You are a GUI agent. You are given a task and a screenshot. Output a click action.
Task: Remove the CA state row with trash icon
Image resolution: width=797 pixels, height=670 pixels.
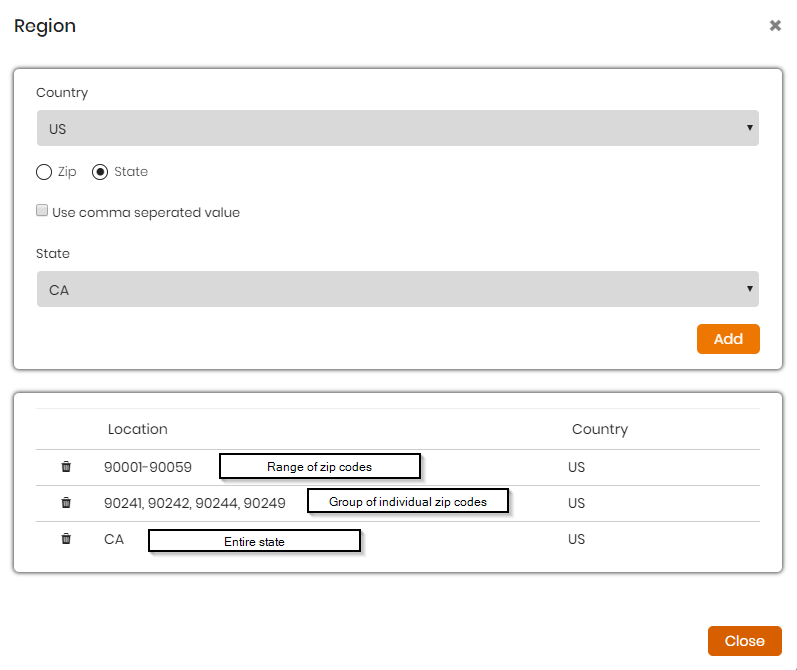[66, 539]
